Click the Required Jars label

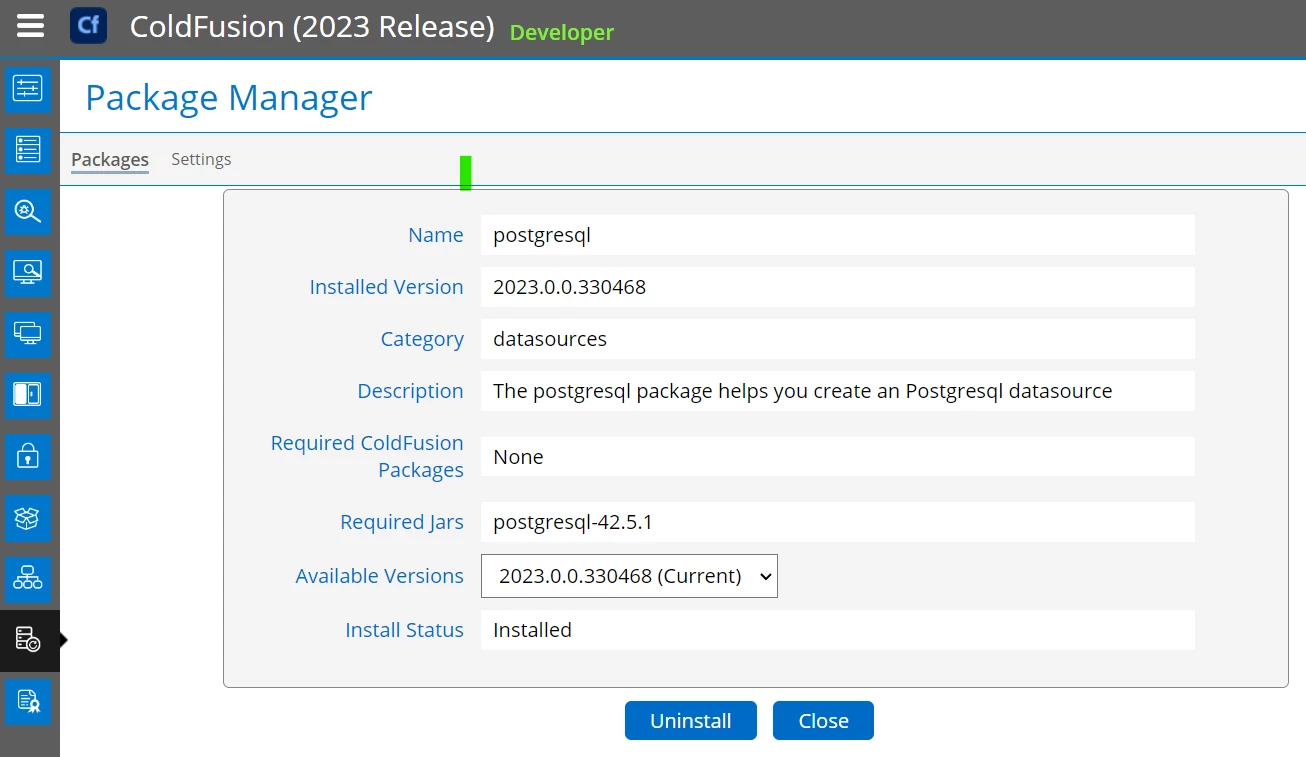click(402, 522)
